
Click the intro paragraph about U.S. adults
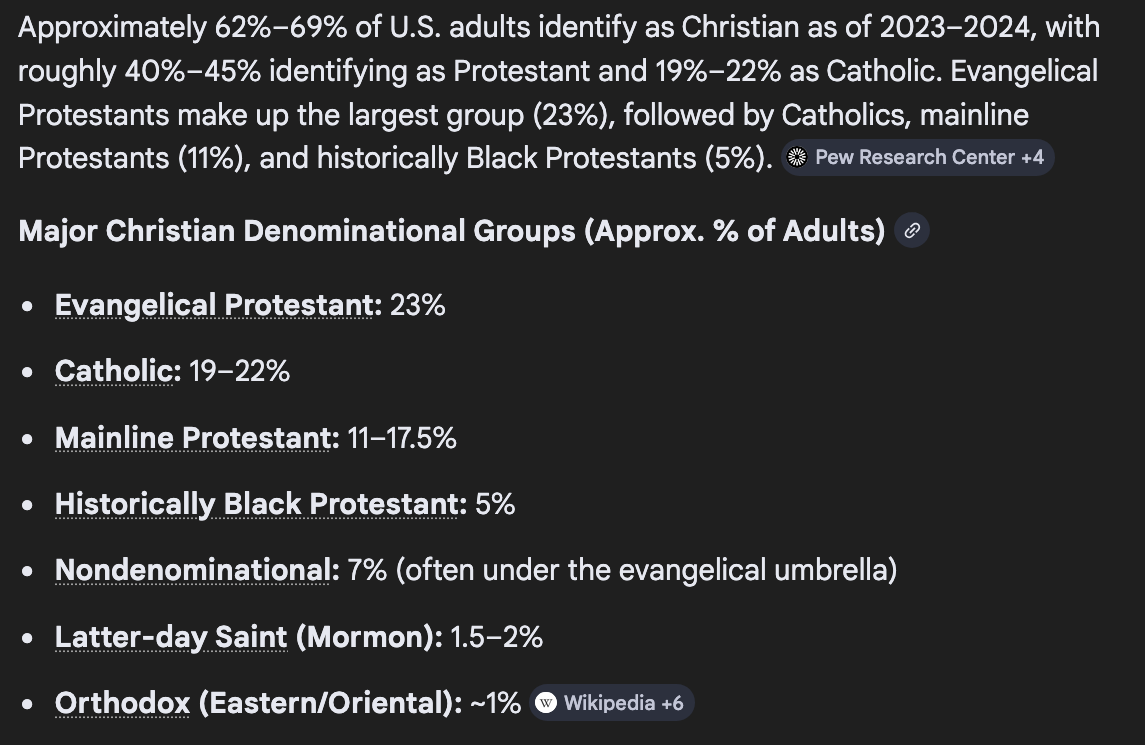coord(559,93)
